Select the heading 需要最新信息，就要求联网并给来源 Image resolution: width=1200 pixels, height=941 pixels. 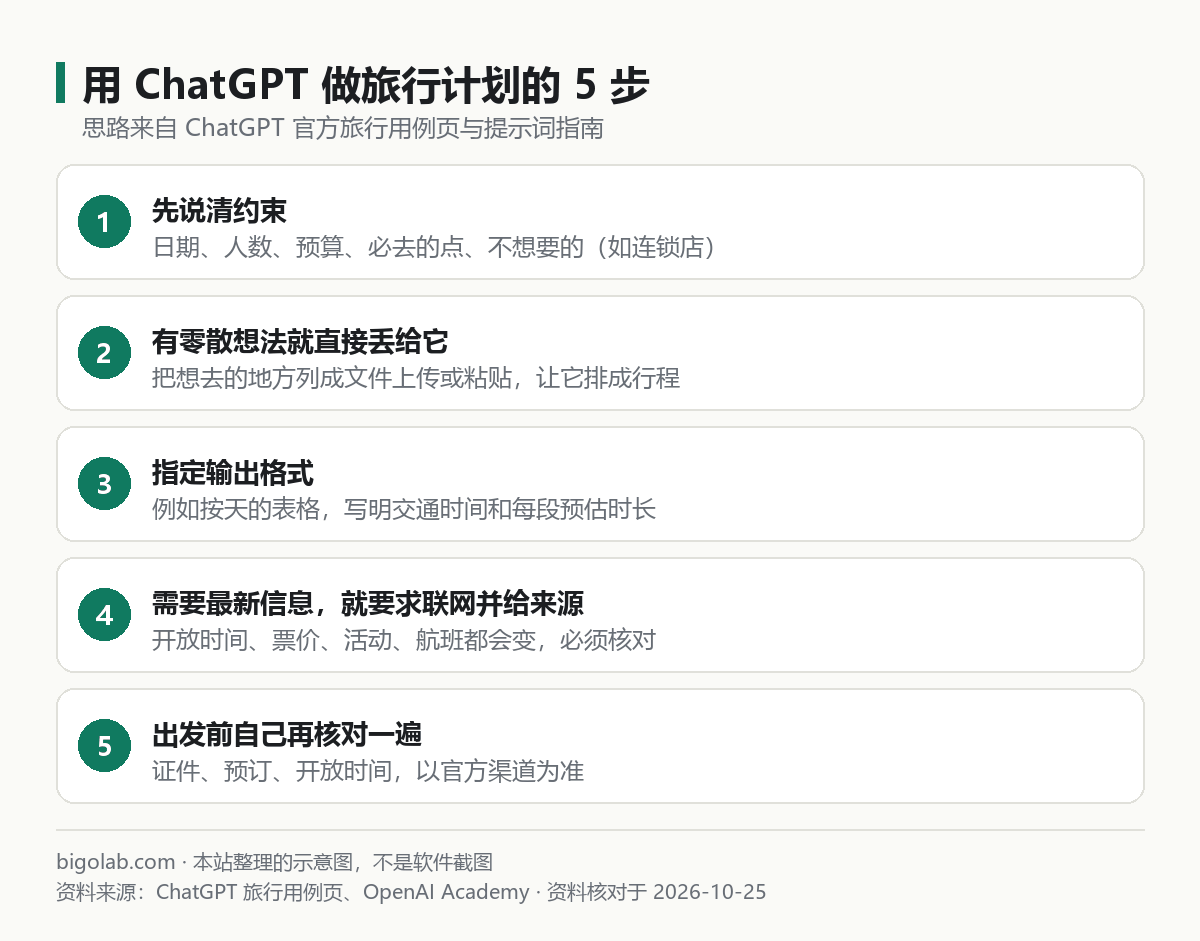point(368,604)
